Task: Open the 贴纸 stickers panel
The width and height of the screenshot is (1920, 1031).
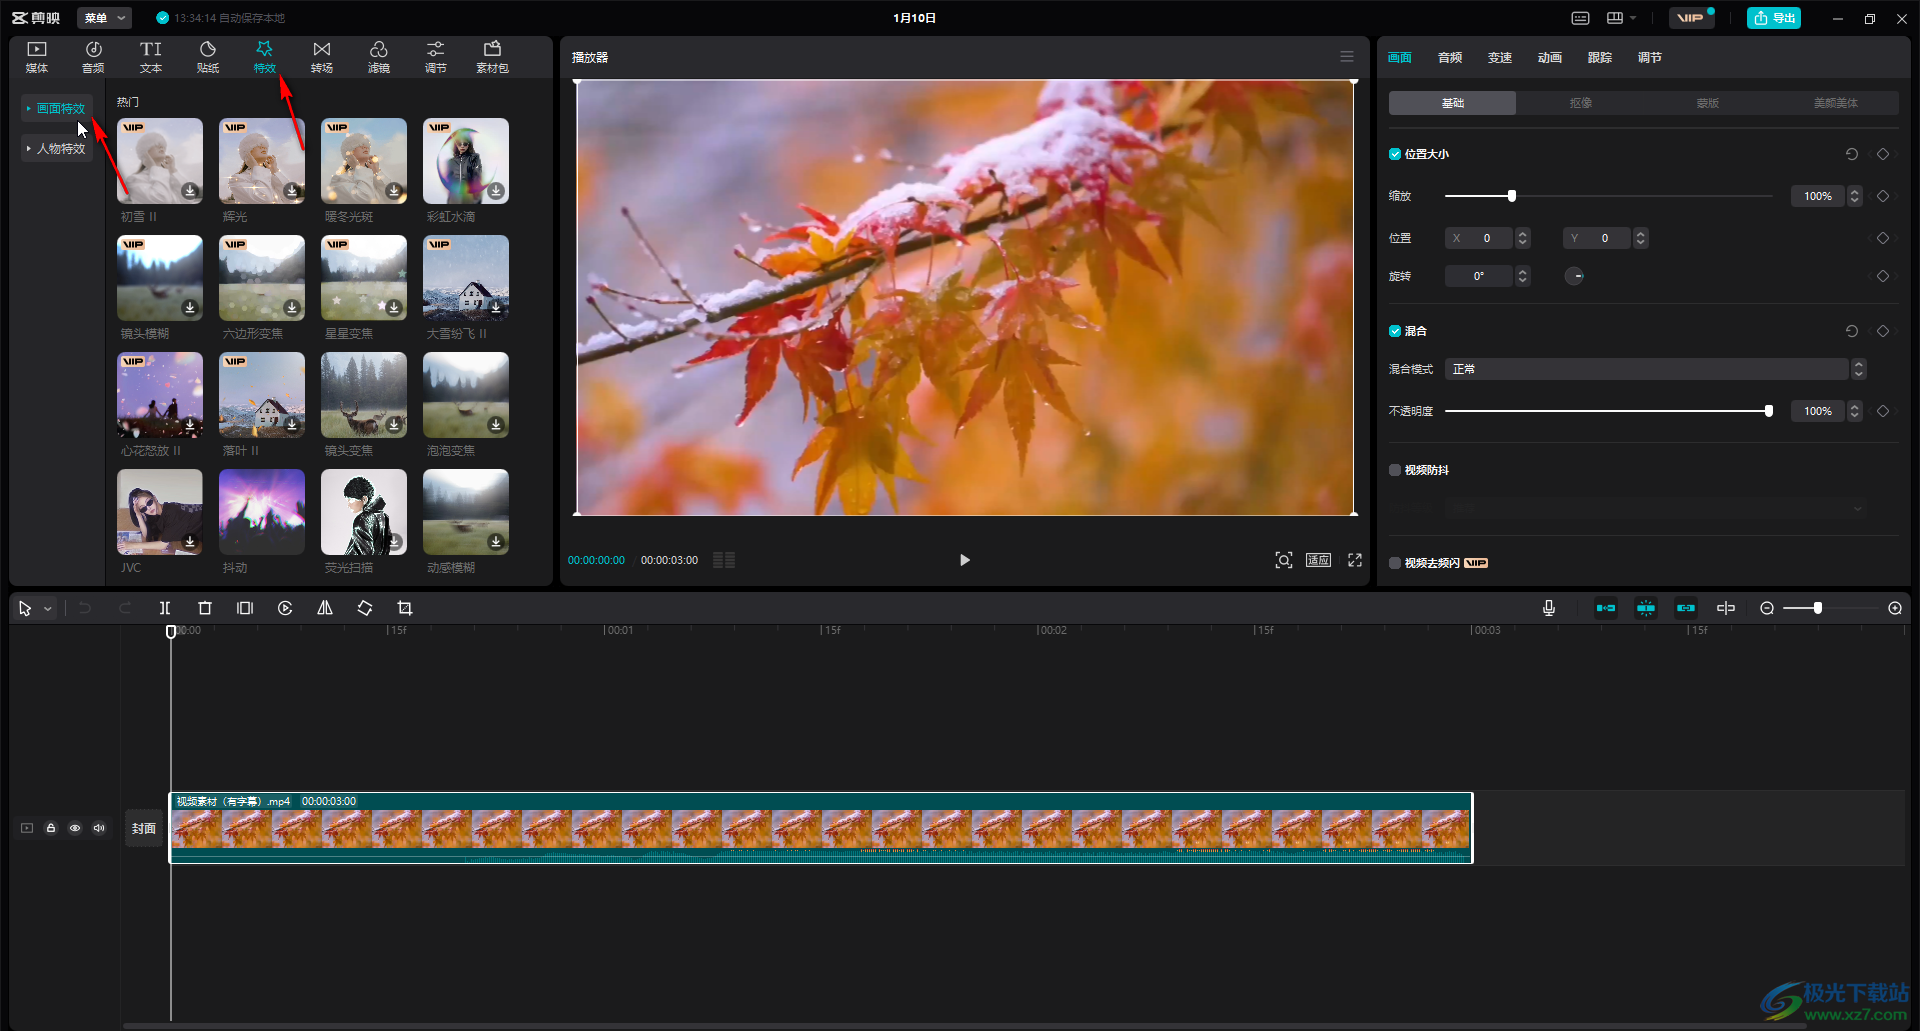Action: pyautogui.click(x=208, y=57)
